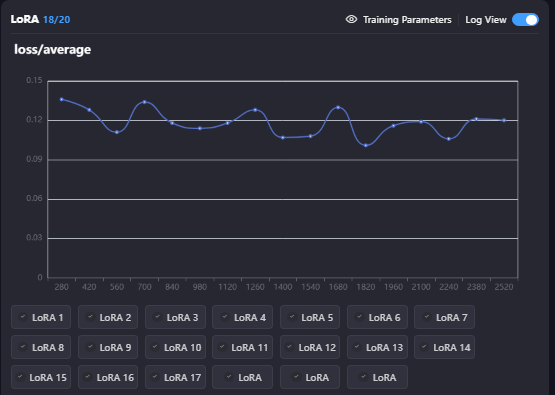Toggle the Log View switch off

coord(525,20)
